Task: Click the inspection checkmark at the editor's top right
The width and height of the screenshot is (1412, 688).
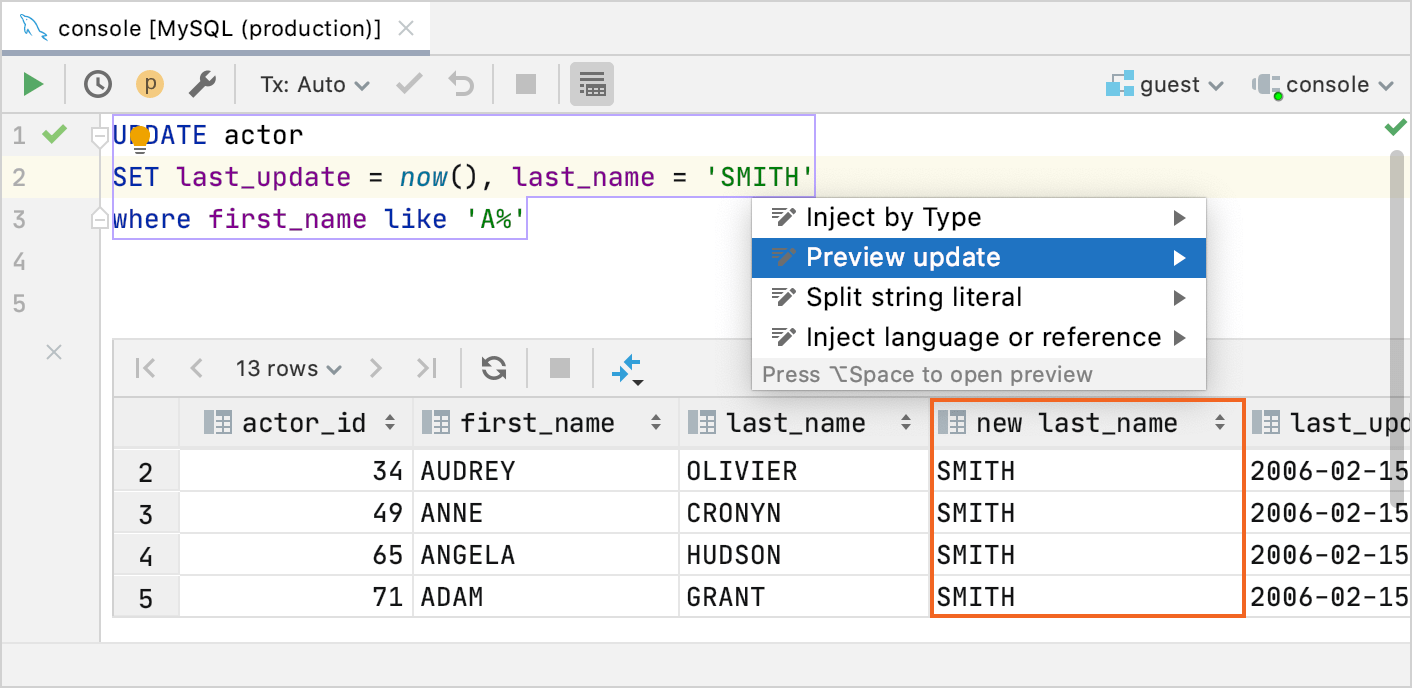Action: 1395,128
